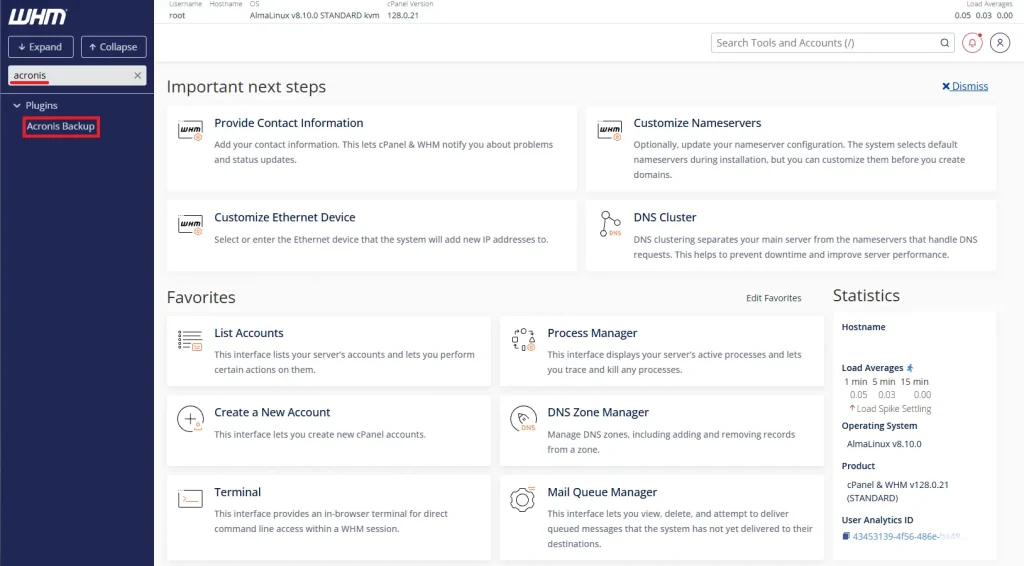
Task: Clear the acronis sidebar search text
Action: 138,76
